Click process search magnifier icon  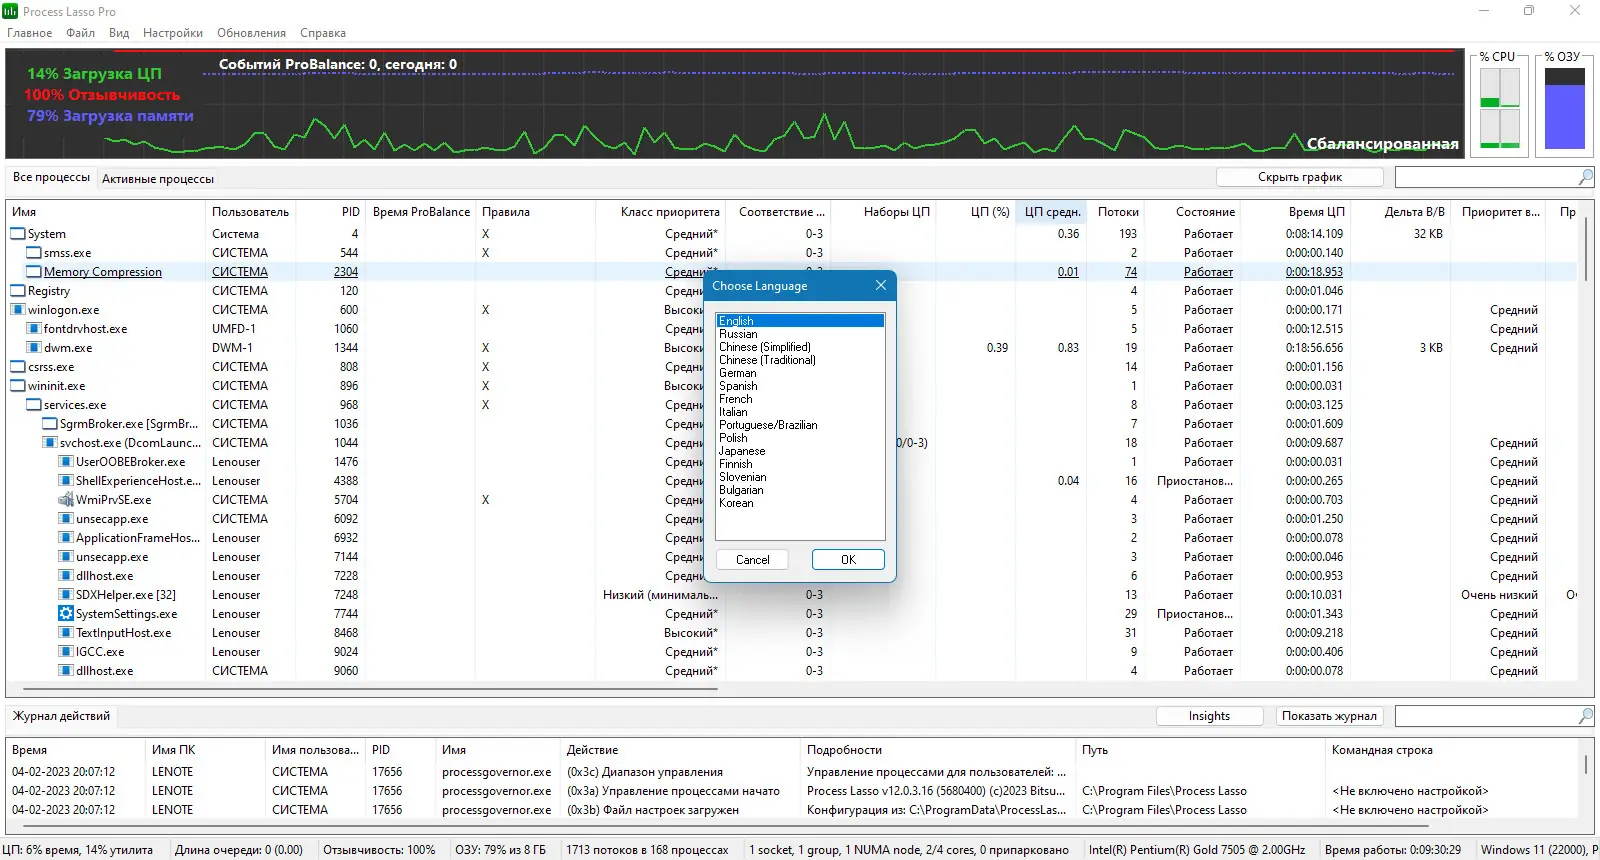click(1586, 177)
